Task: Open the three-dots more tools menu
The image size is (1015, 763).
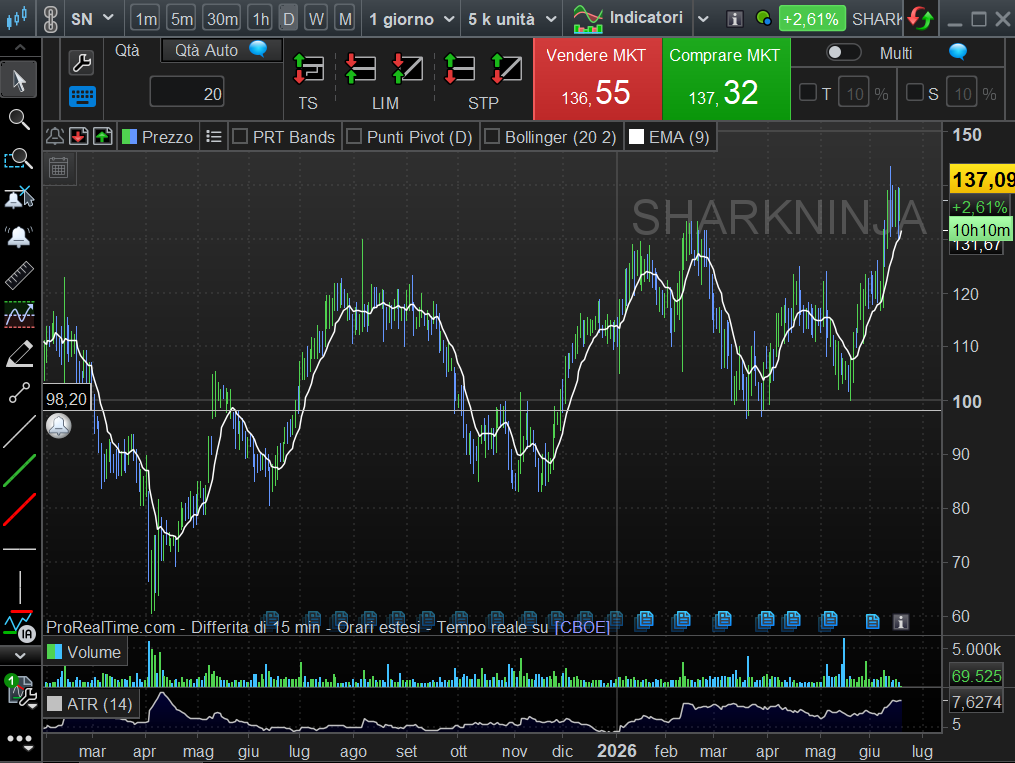Action: (x=19, y=741)
